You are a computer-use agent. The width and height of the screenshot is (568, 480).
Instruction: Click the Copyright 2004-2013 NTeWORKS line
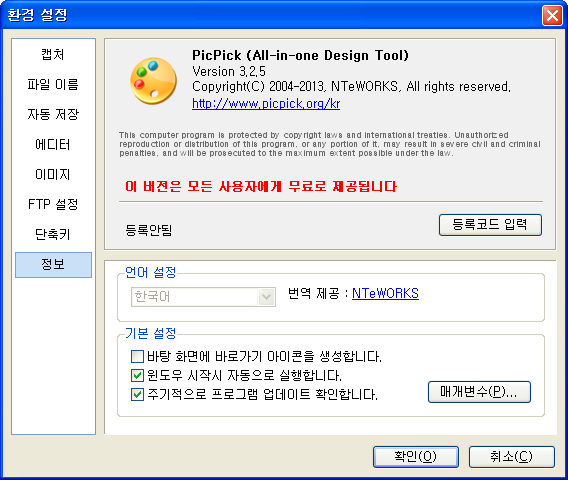(351, 87)
